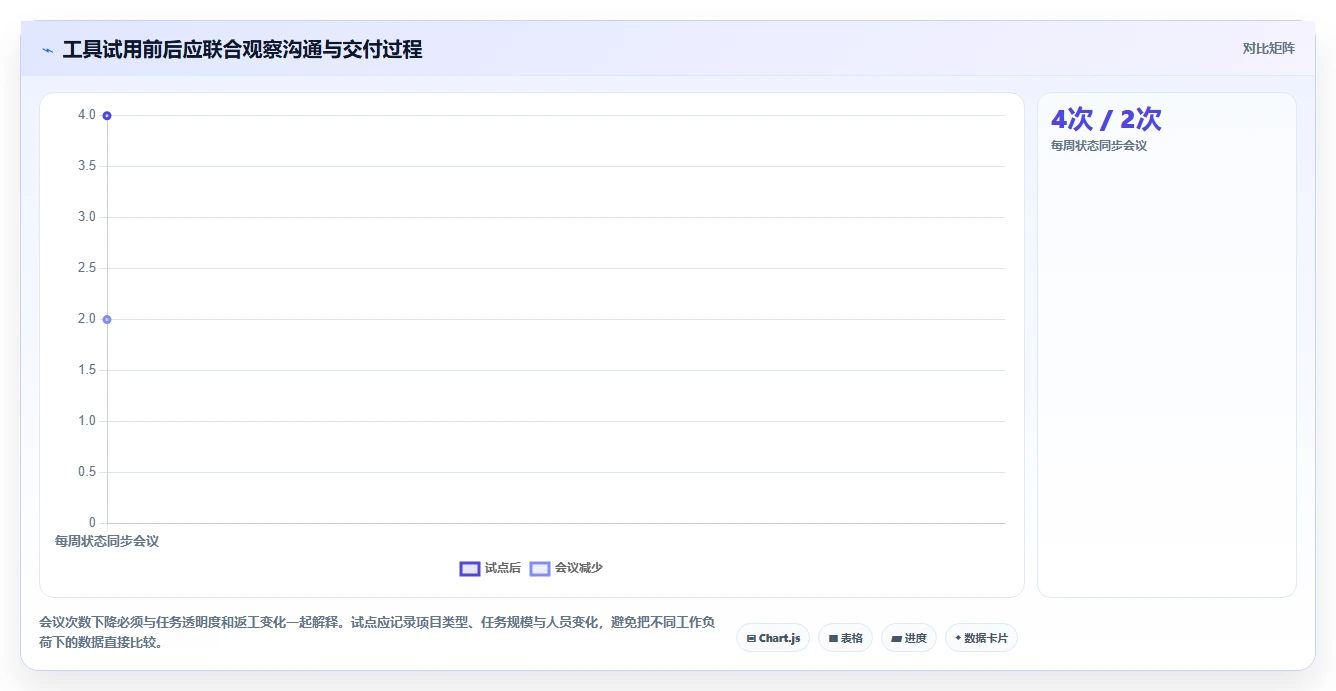Image resolution: width=1336 pixels, height=691 pixels.
Task: Click the 试点后 legend color box
Action: coord(470,568)
